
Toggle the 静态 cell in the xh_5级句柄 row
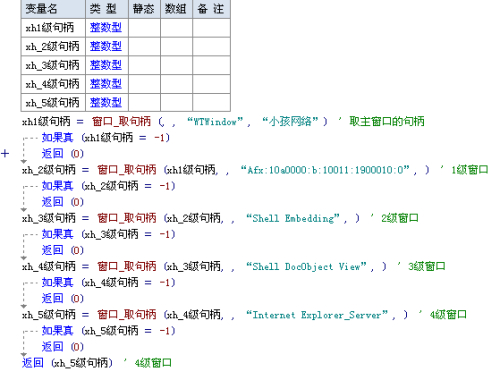click(x=144, y=102)
